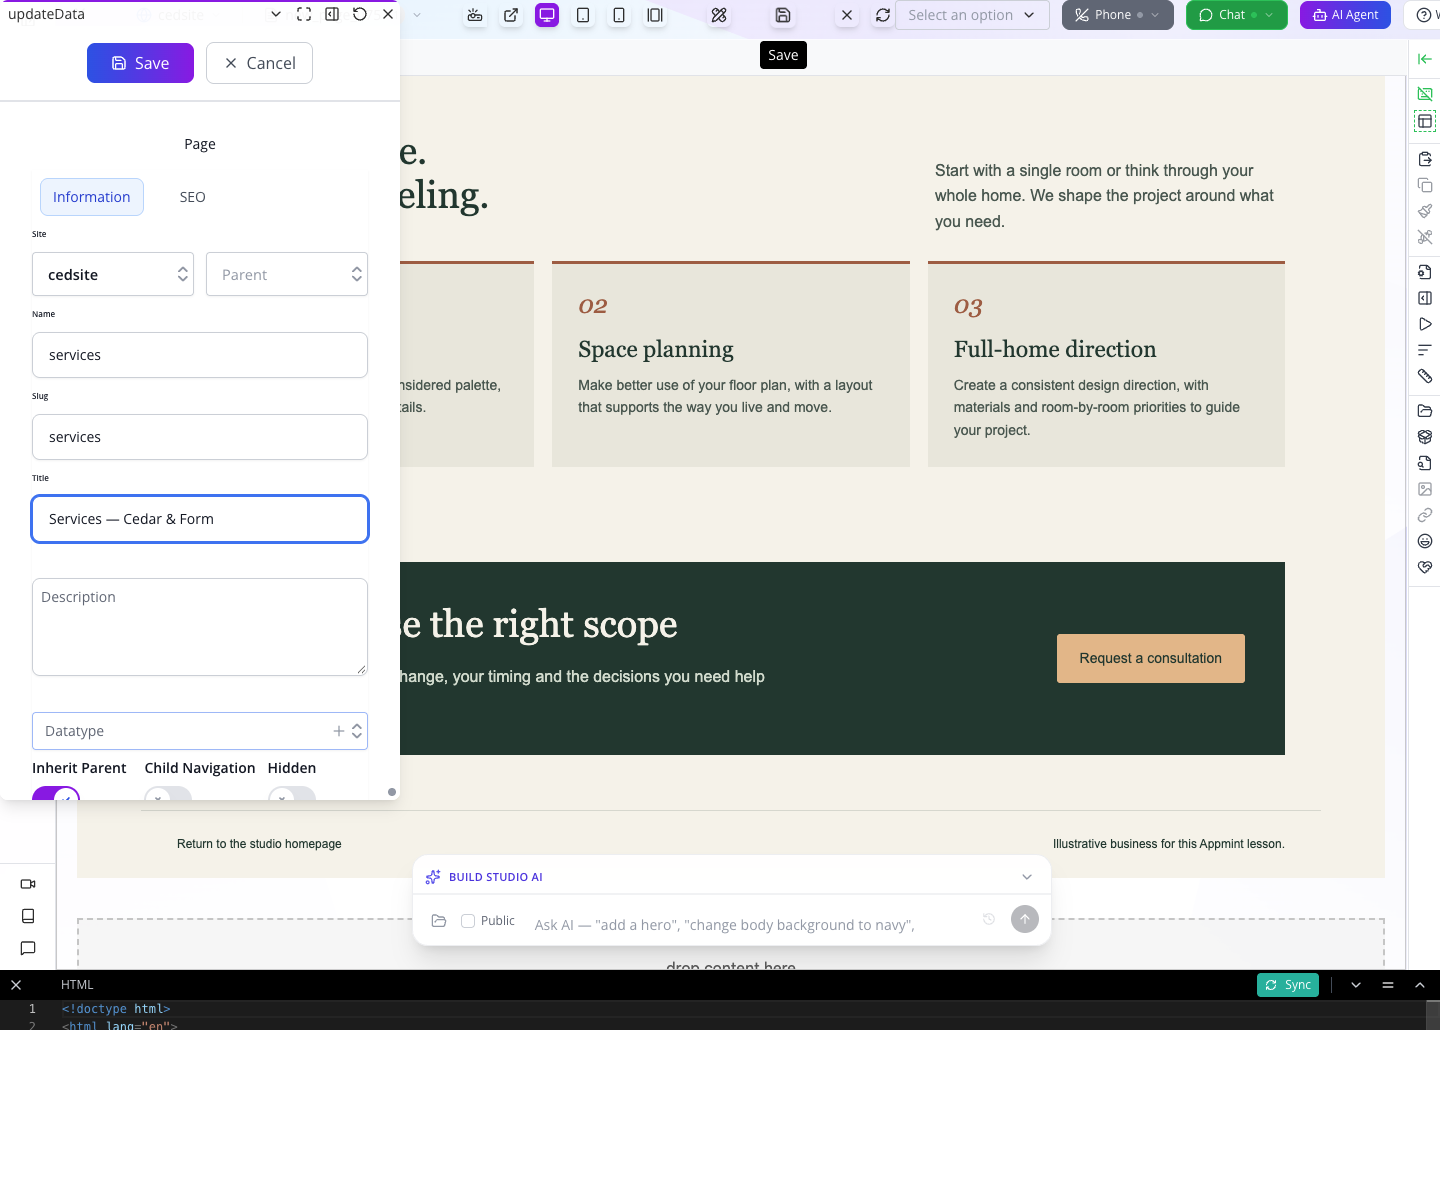Switch to the SEO tab

(193, 197)
